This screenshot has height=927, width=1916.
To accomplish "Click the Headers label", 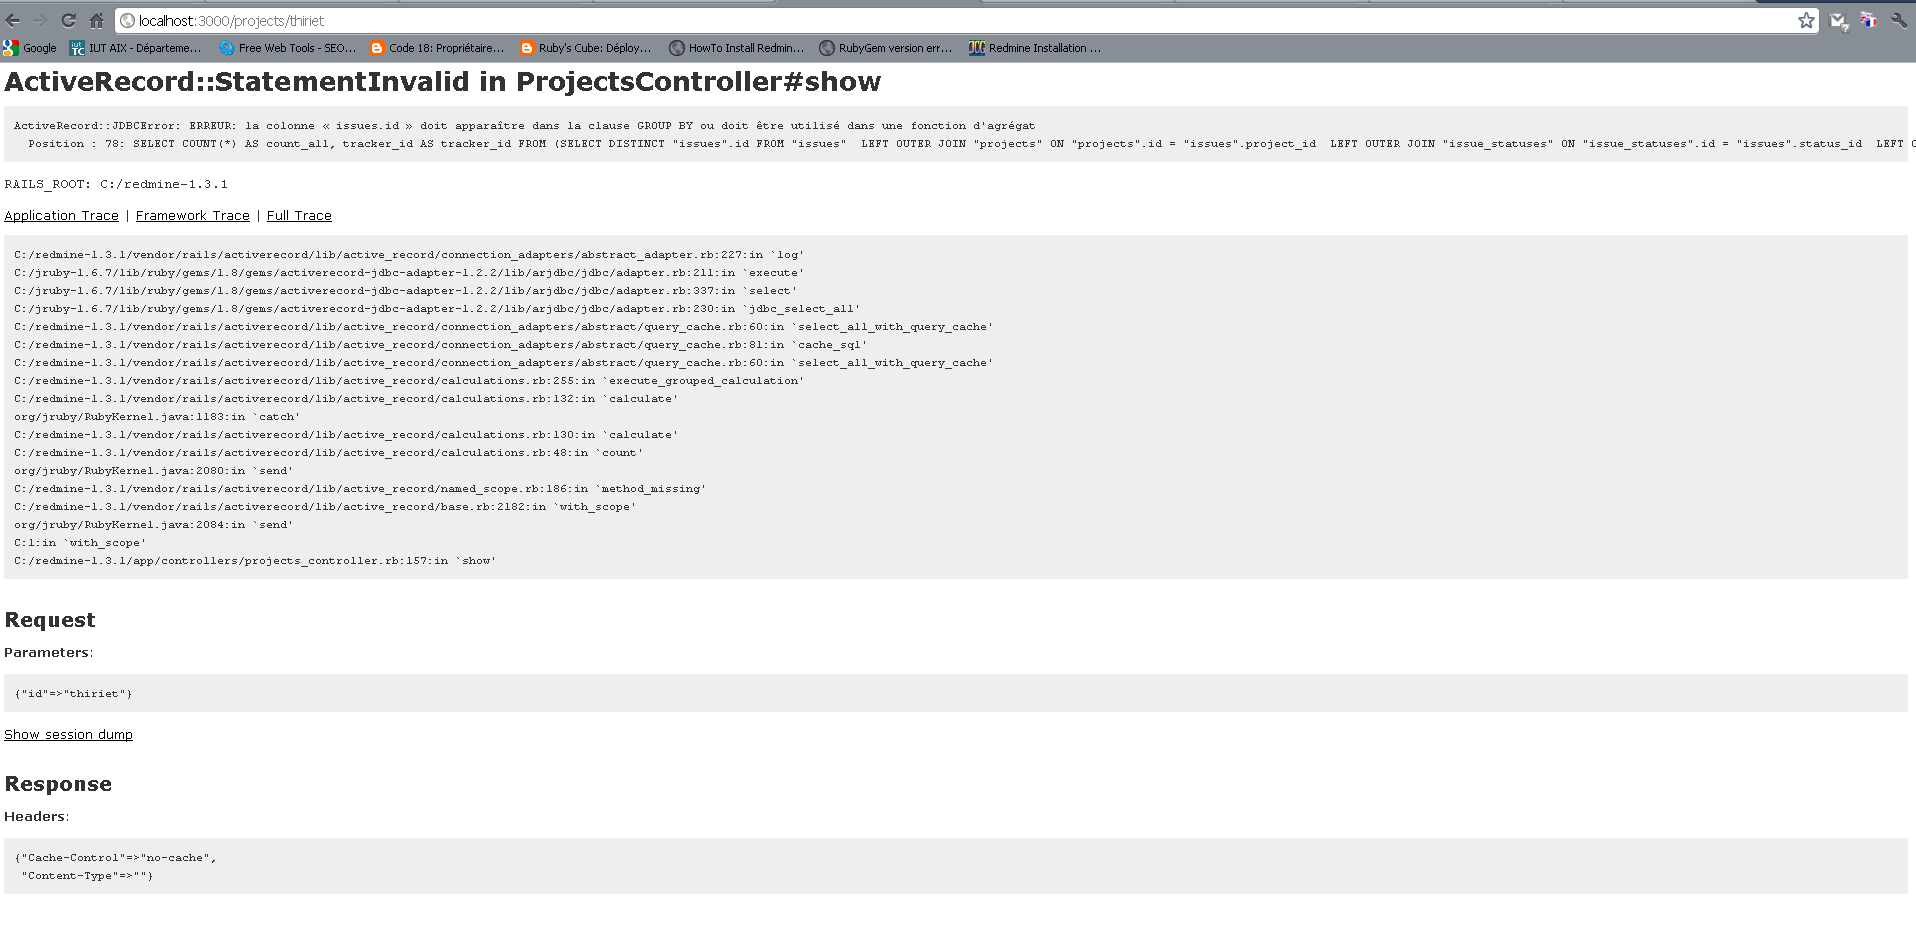I will (36, 816).
